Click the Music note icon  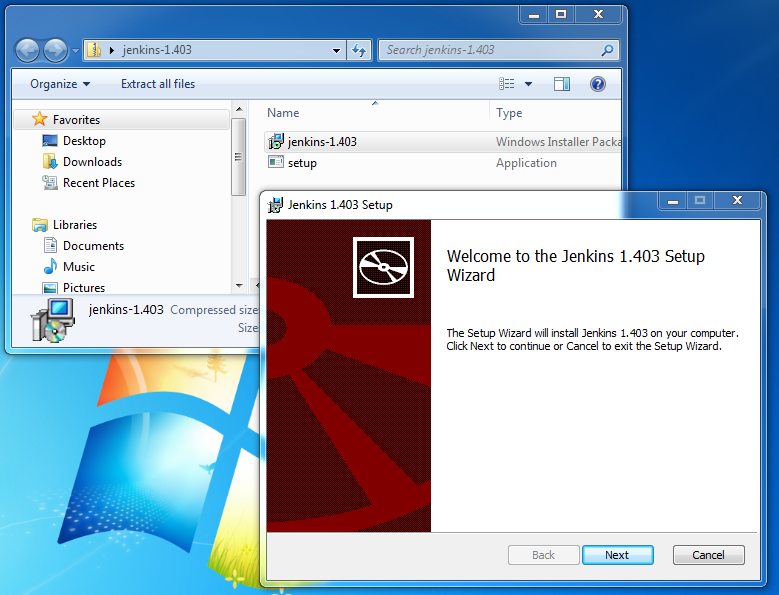point(50,266)
